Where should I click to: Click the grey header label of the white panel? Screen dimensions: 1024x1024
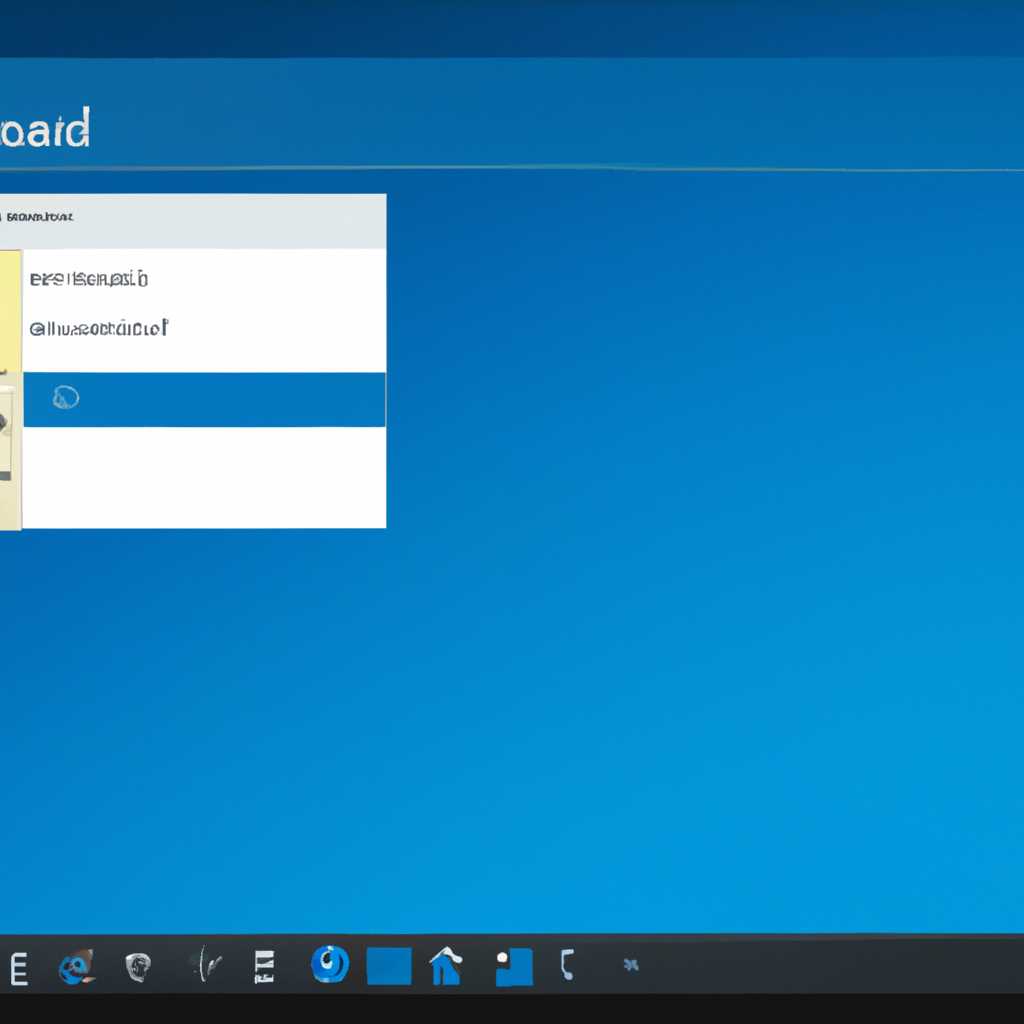click(x=39, y=217)
